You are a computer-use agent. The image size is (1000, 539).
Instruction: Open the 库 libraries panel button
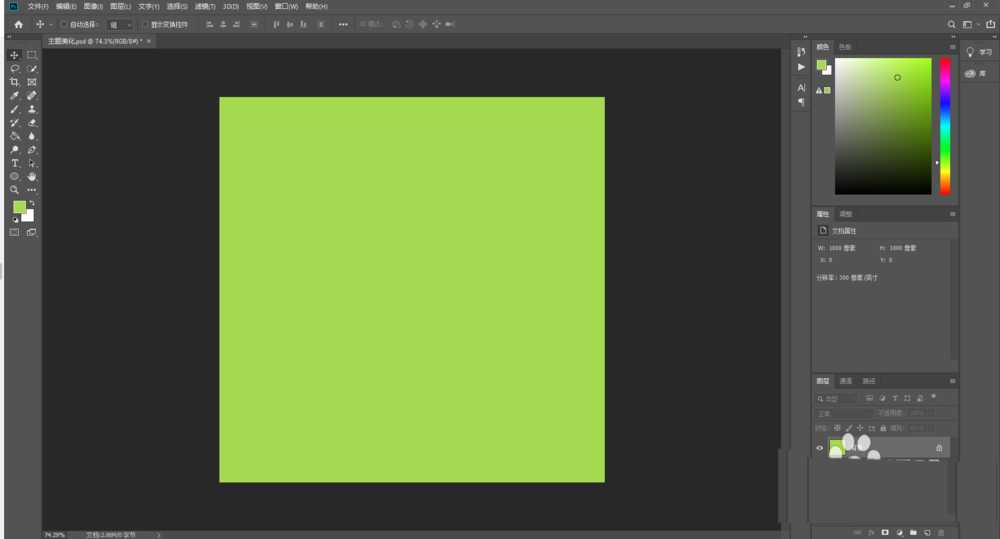pyautogui.click(x=977, y=74)
